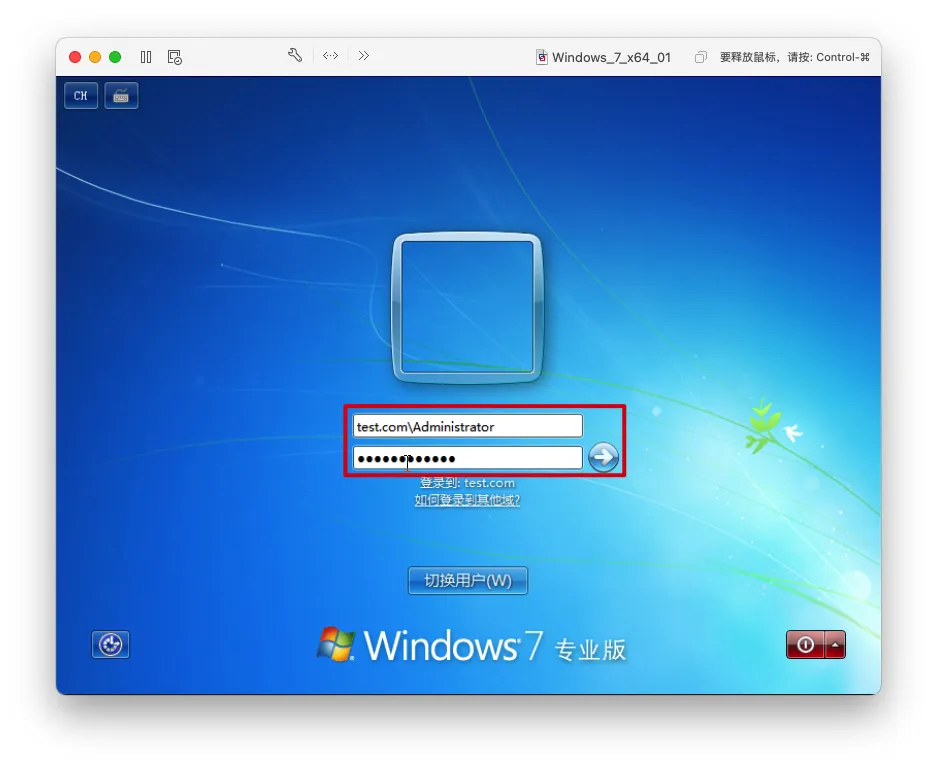Close the VM window with red button
The image size is (937, 769).
[x=75, y=57]
